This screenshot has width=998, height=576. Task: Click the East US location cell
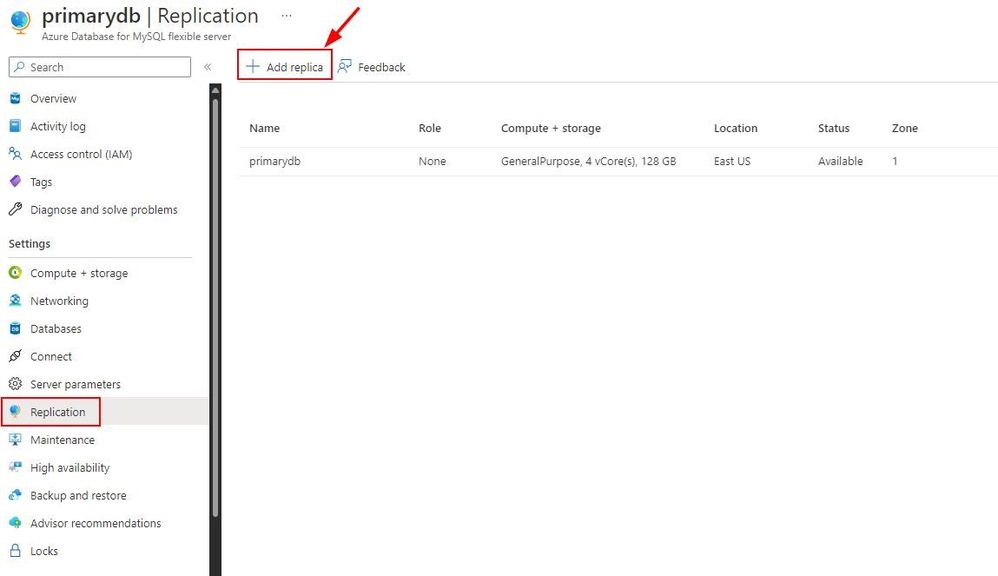tap(732, 161)
